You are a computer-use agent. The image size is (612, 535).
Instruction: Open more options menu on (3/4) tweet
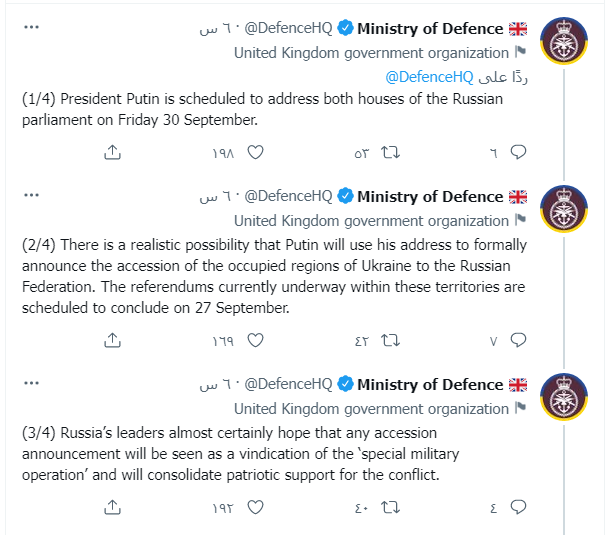(x=31, y=384)
